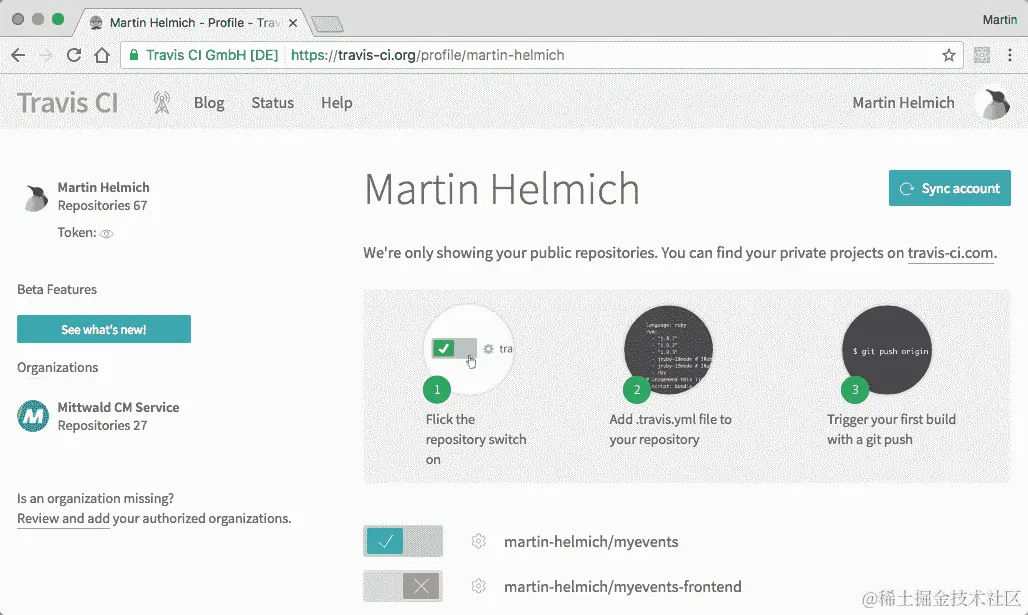Click the Sync account button
The width and height of the screenshot is (1028, 615).
[x=949, y=188]
